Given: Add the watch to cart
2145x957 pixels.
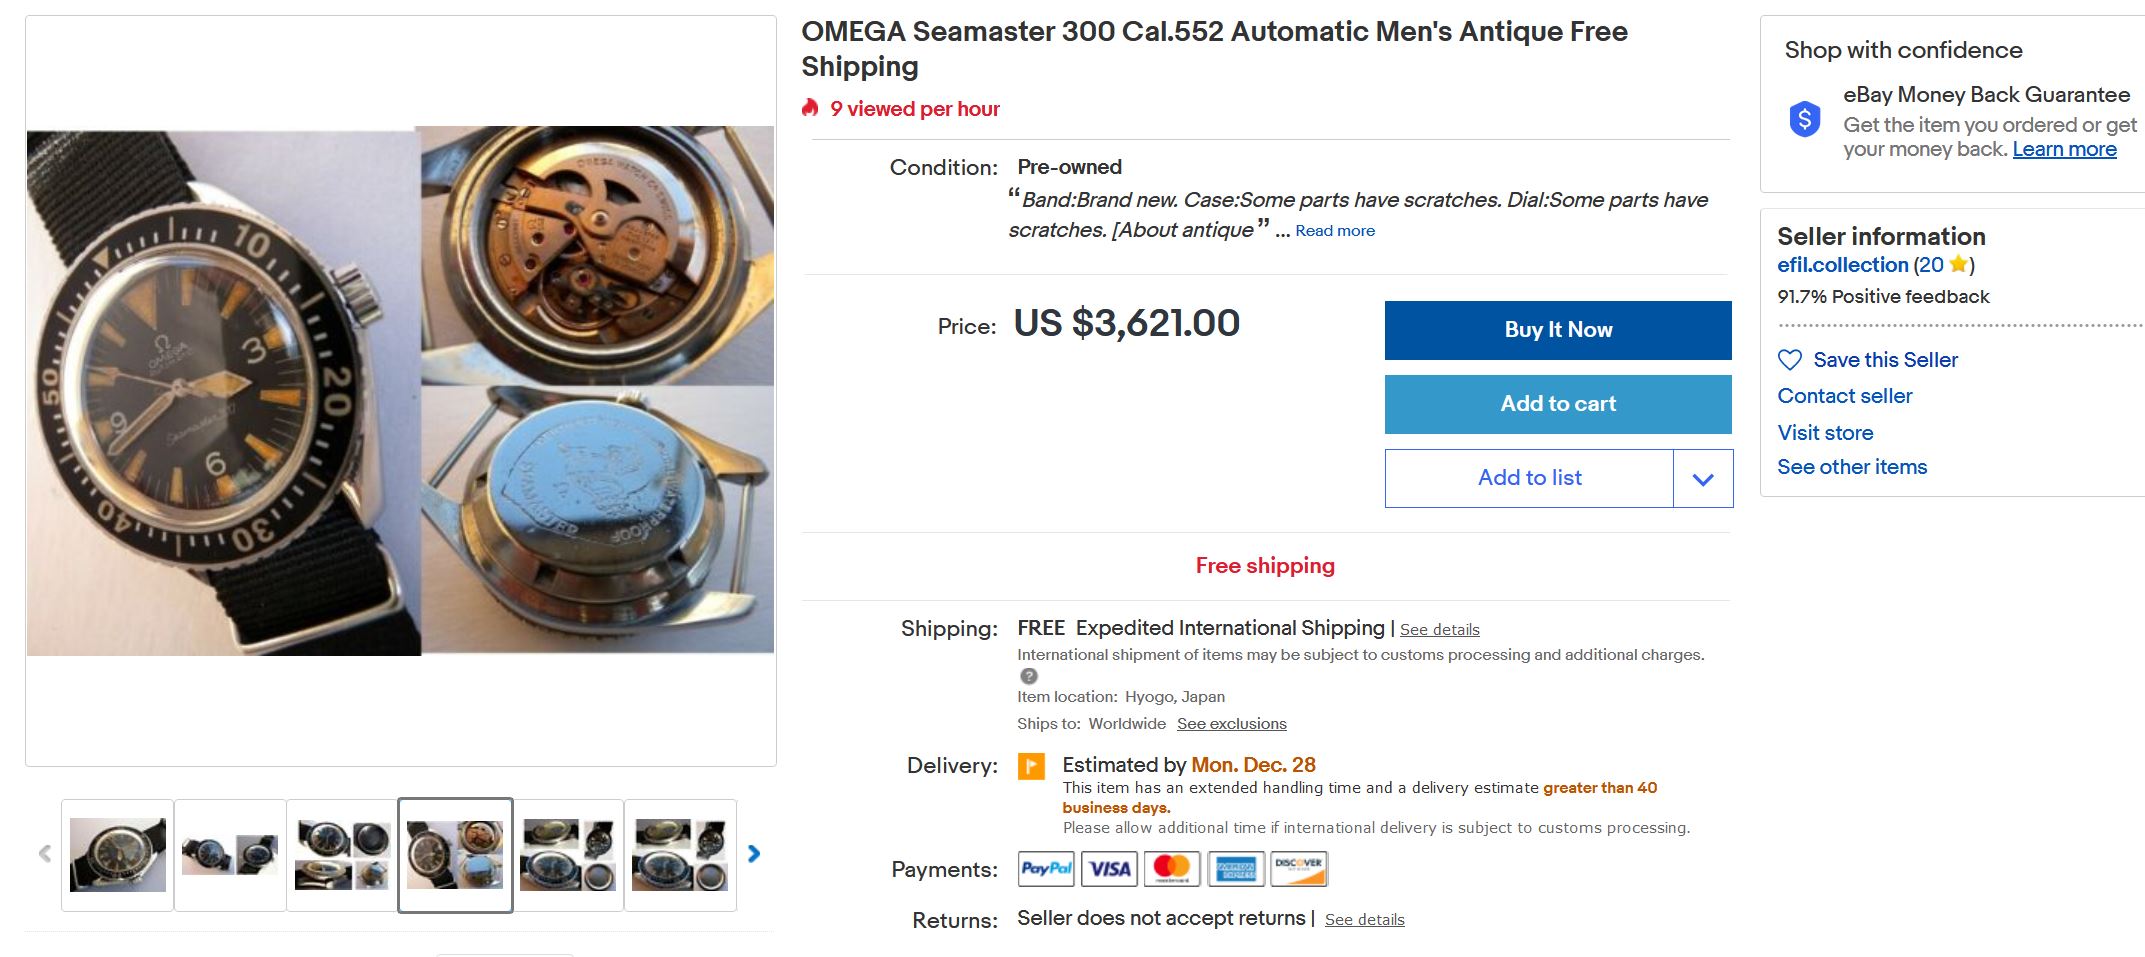Looking at the screenshot, I should pyautogui.click(x=1557, y=404).
